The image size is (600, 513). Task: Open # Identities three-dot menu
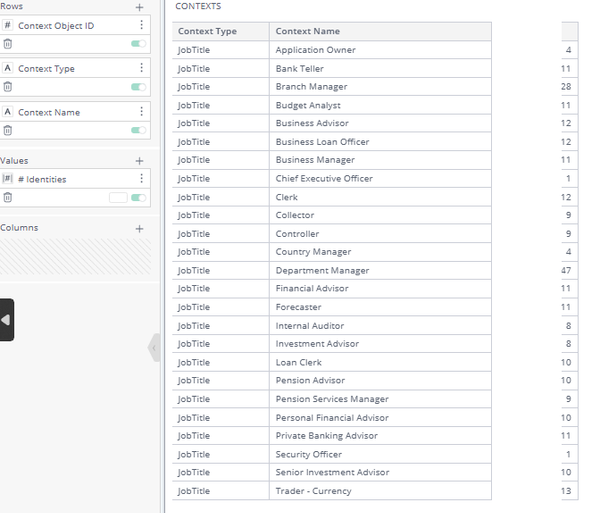(141, 179)
